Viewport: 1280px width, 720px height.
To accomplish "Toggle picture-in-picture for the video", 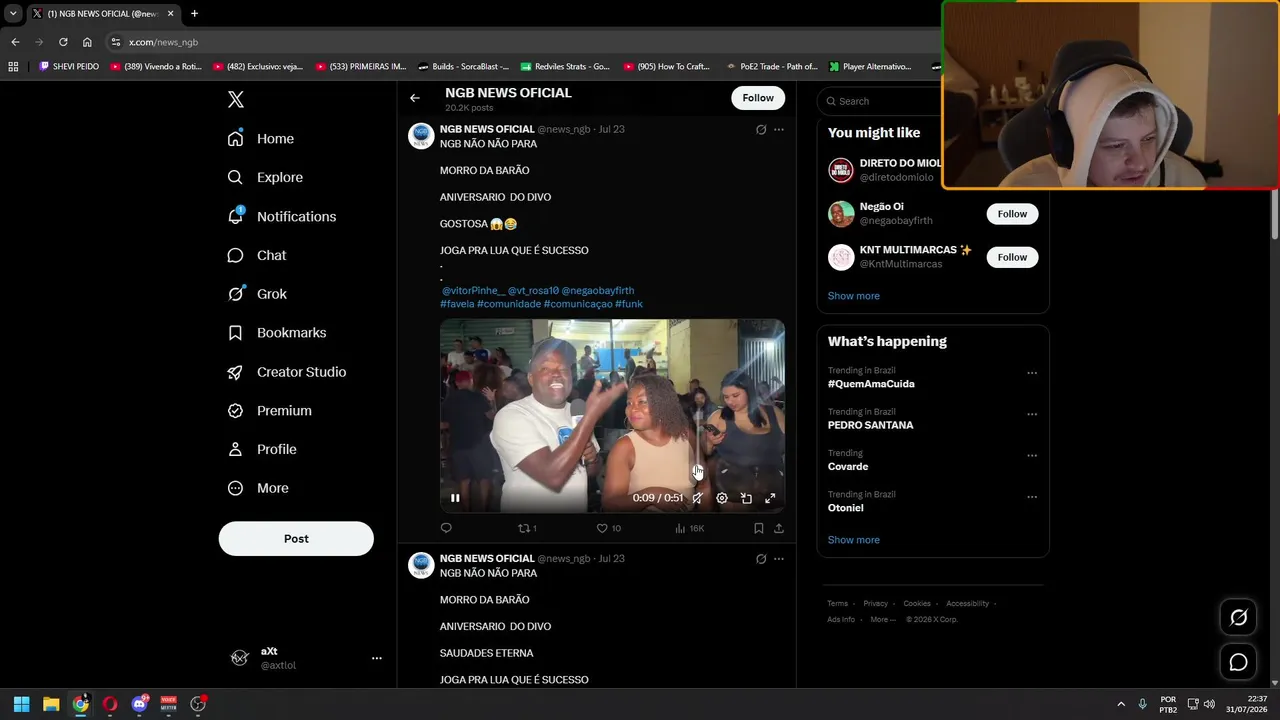I will 746,498.
